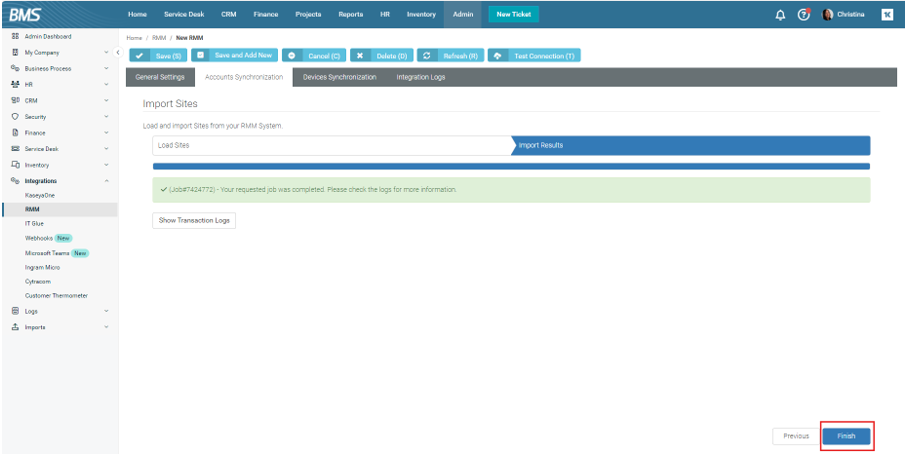Open the Integration Logs tab
Image resolution: width=905 pixels, height=465 pixels.
420,77
